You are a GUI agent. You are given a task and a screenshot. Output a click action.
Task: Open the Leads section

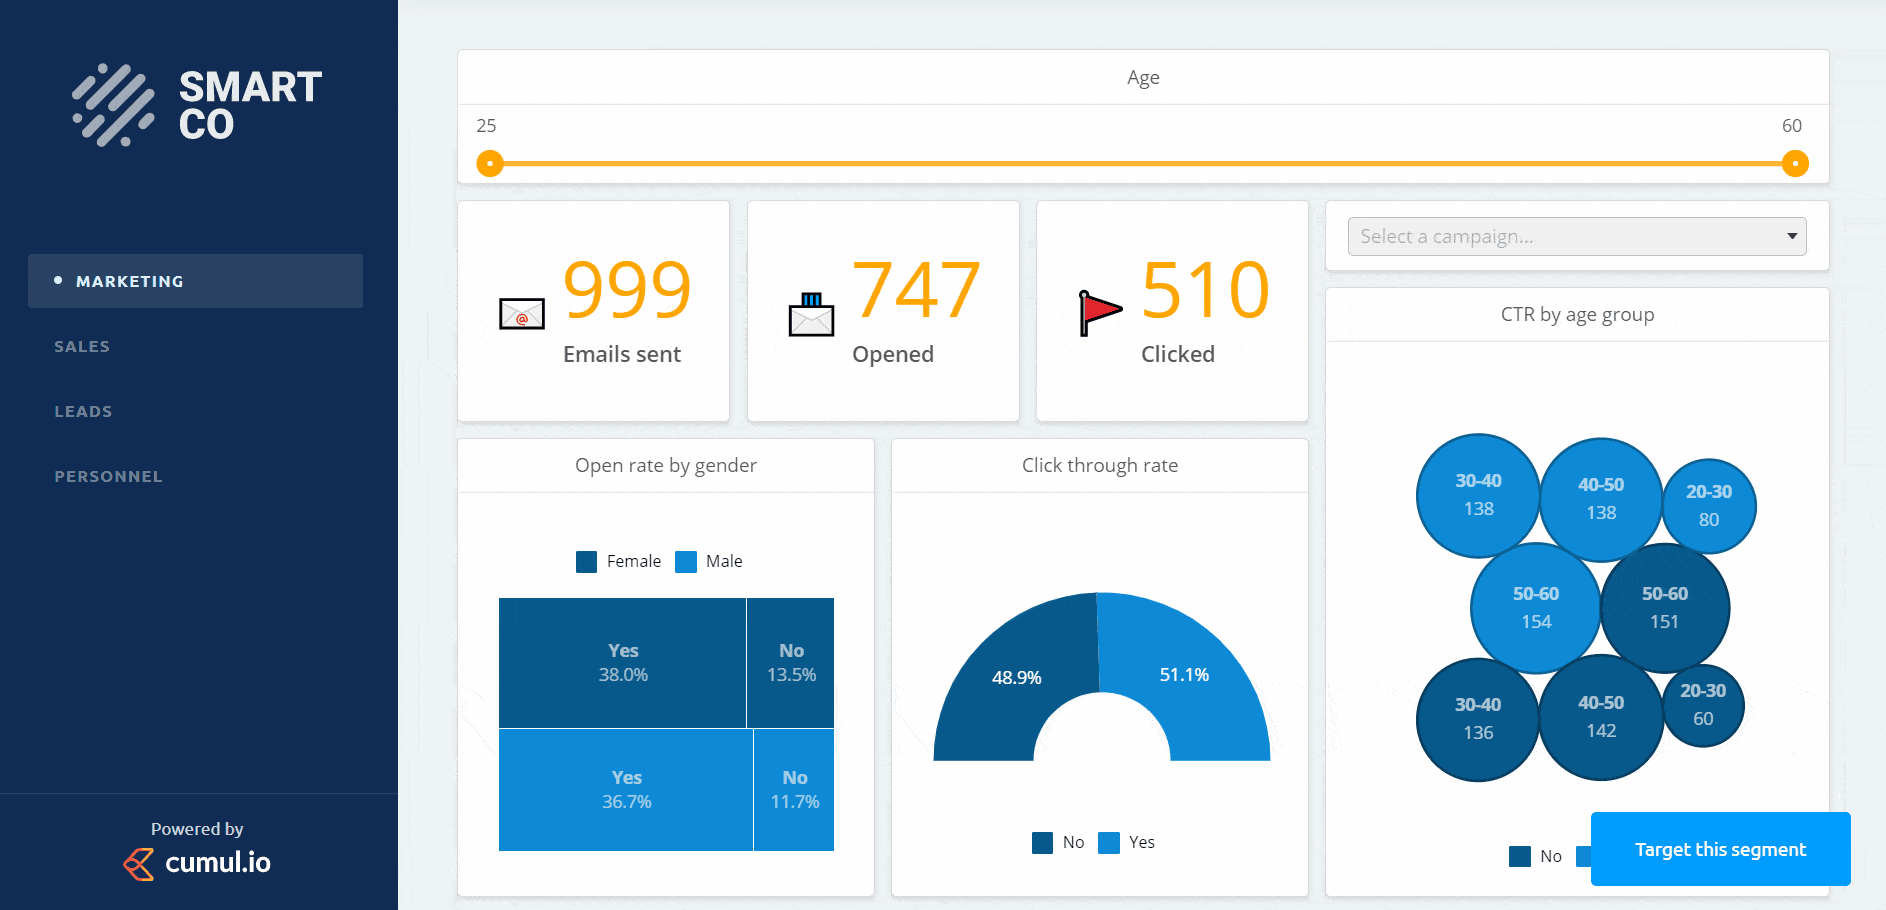tap(83, 411)
